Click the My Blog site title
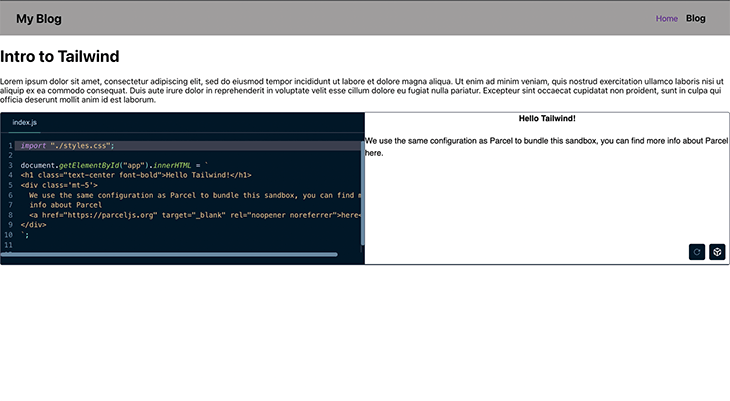The height and width of the screenshot is (401, 730). coord(39,19)
